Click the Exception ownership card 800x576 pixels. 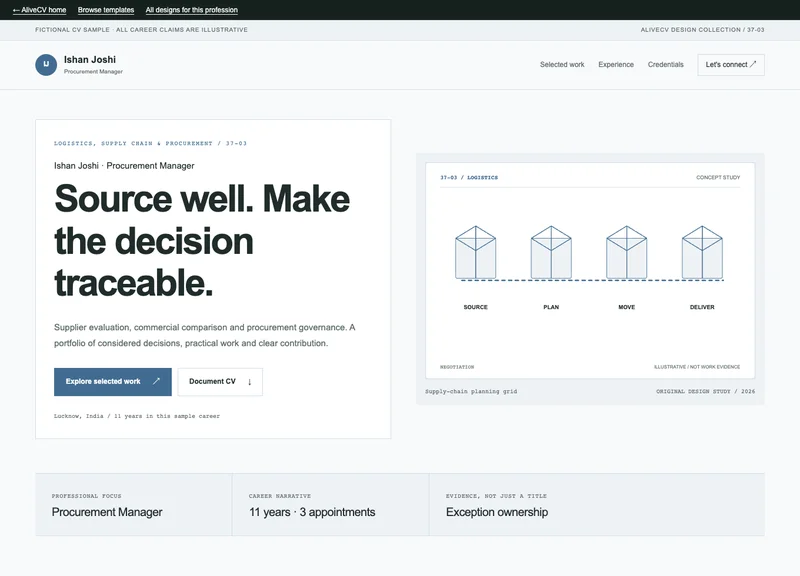click(597, 505)
